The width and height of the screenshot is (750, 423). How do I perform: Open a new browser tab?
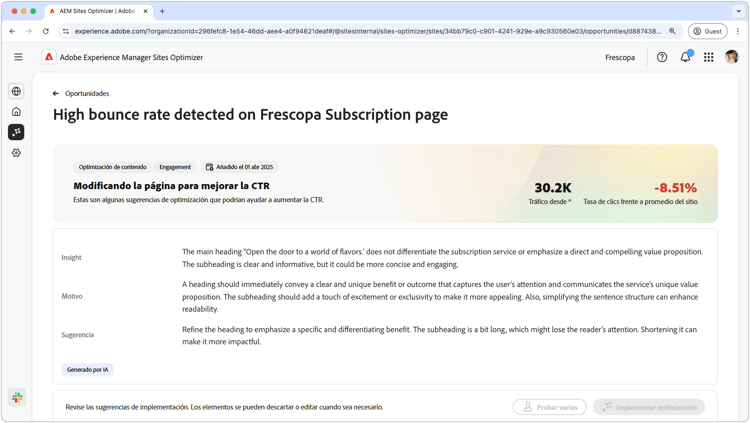pyautogui.click(x=162, y=11)
